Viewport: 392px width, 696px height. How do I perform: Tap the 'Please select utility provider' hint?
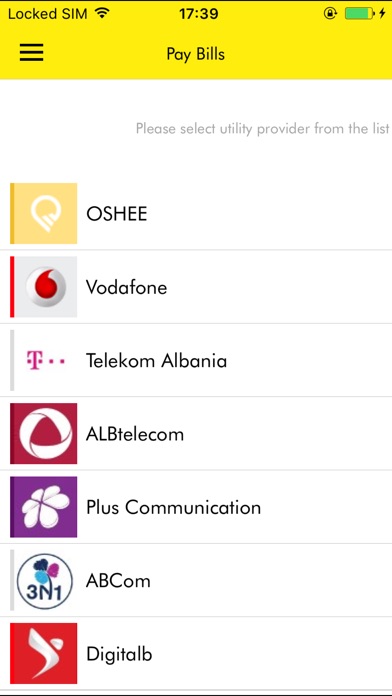coord(262,129)
